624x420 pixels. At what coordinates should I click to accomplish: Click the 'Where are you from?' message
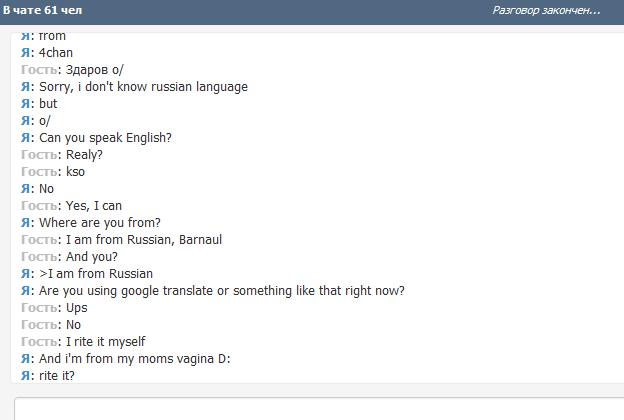(x=99, y=222)
